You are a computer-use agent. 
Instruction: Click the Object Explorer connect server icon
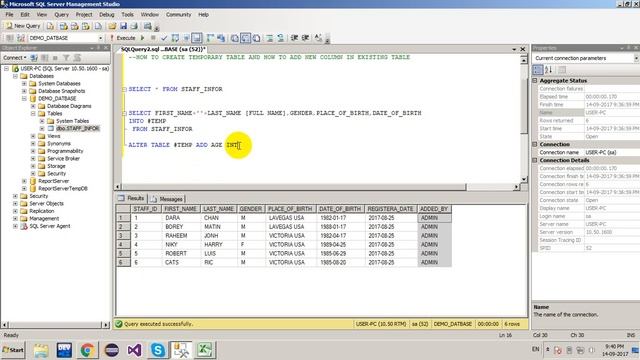tap(34, 58)
